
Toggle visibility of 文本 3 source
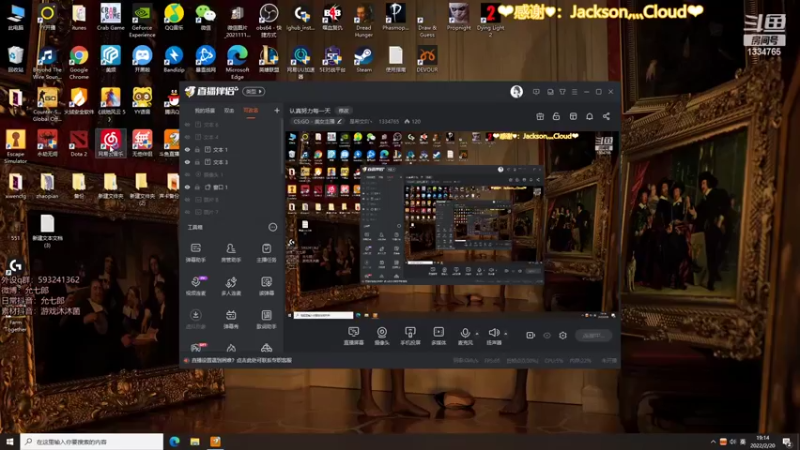[187, 162]
